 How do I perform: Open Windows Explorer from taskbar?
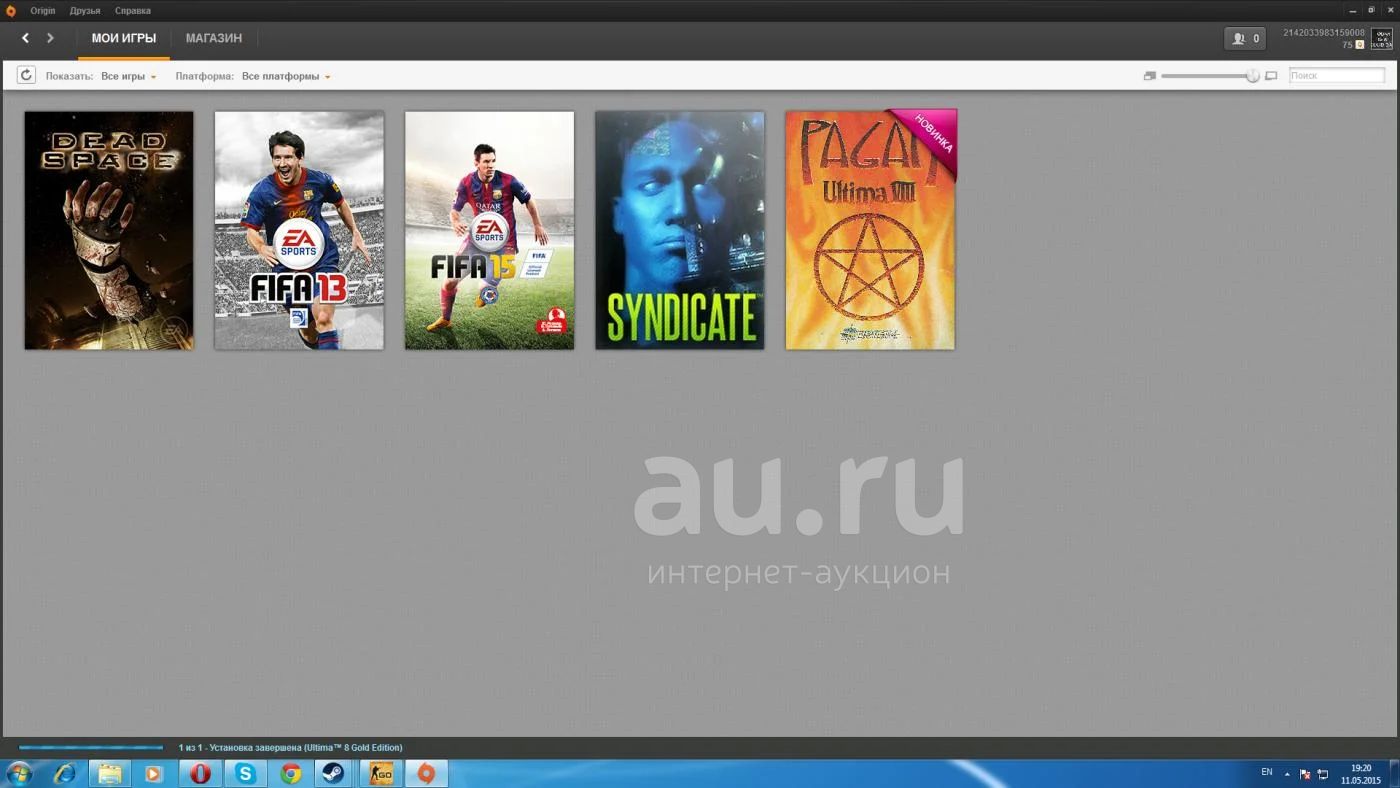coord(109,773)
